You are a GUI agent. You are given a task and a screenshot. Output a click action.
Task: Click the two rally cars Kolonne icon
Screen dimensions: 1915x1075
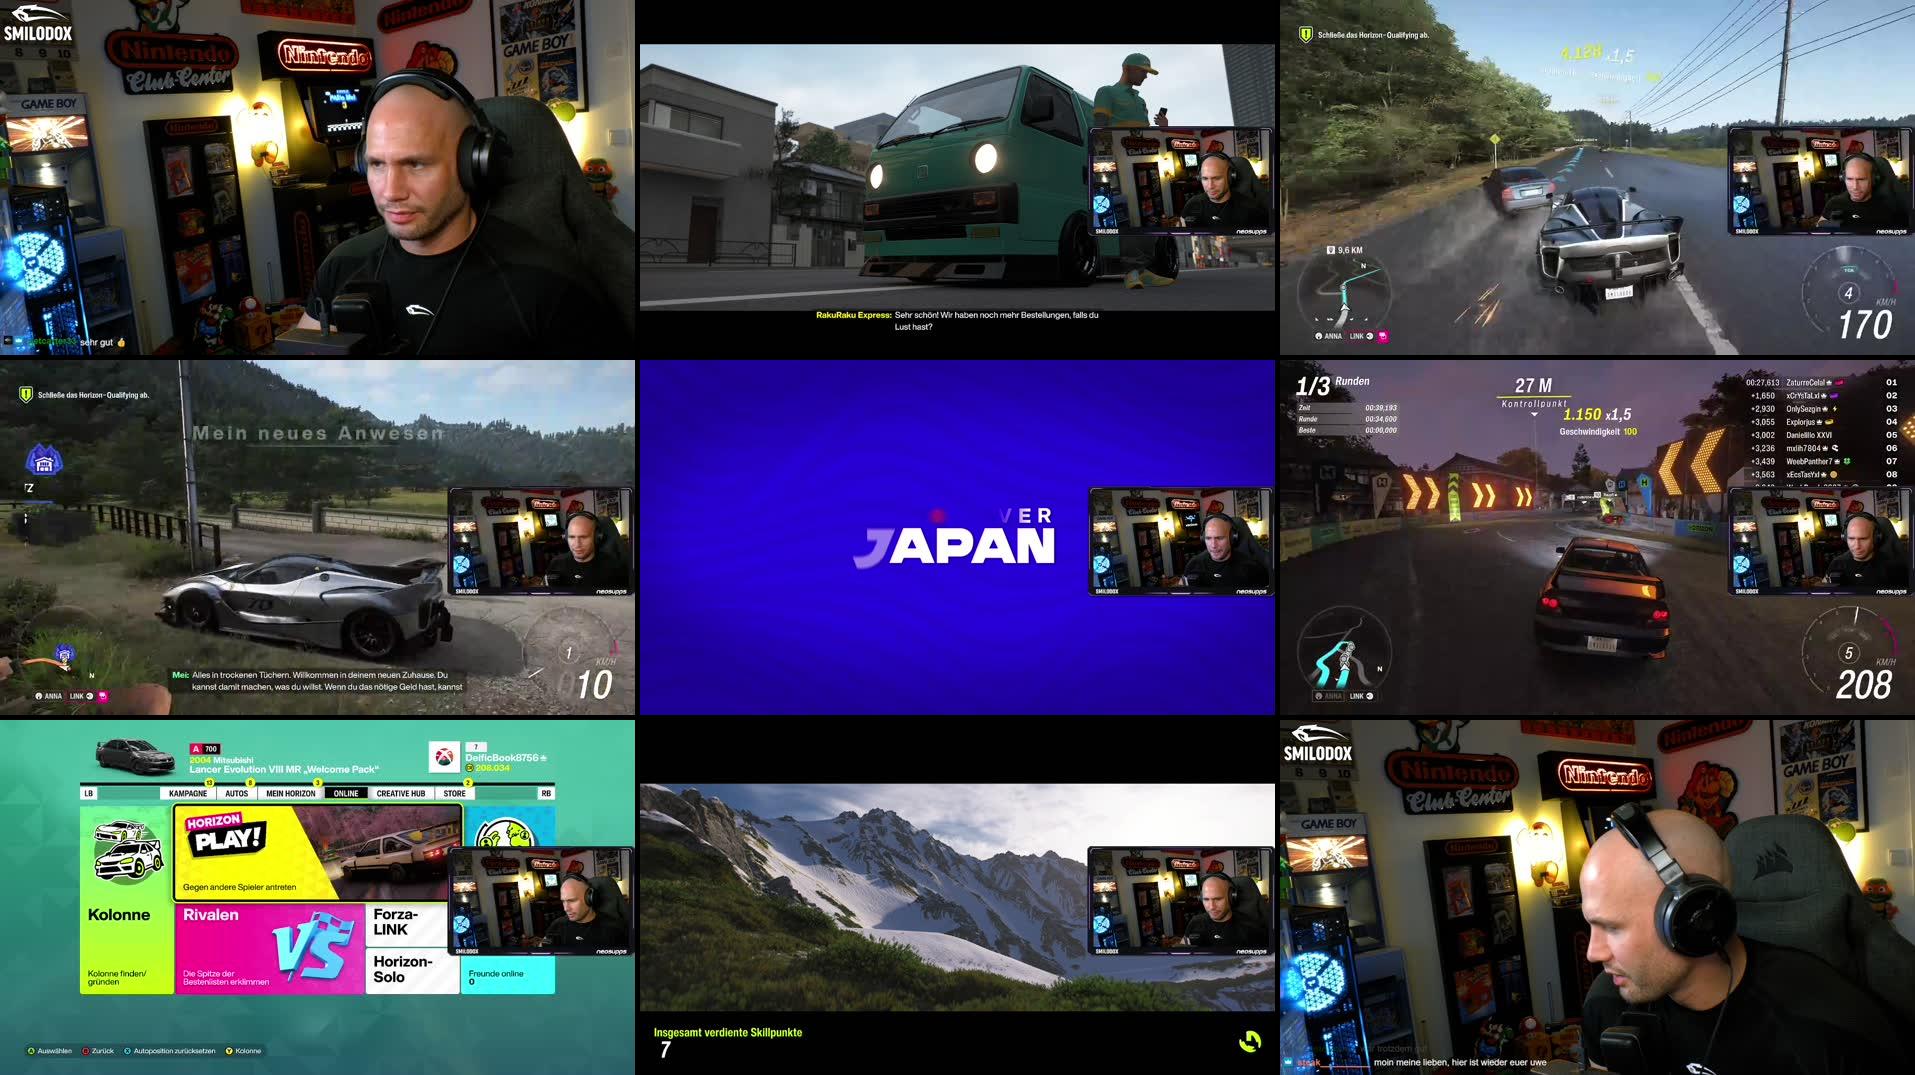pyautogui.click(x=127, y=851)
